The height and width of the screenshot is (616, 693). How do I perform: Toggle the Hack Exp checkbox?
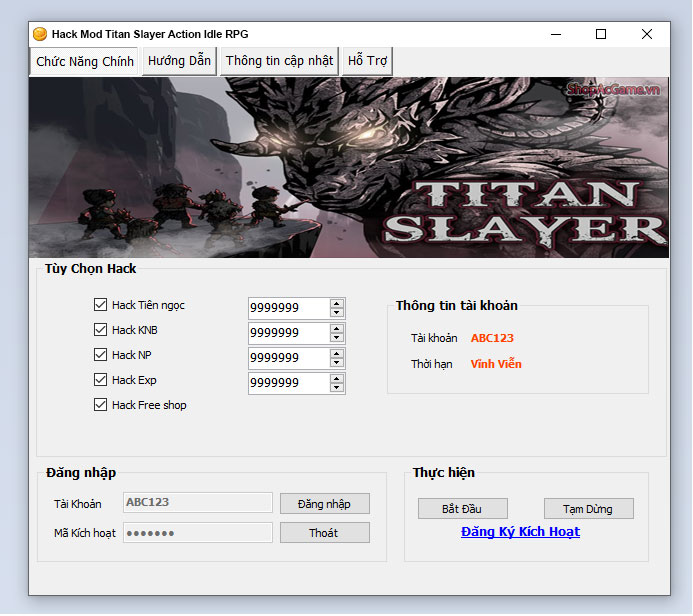pos(100,380)
